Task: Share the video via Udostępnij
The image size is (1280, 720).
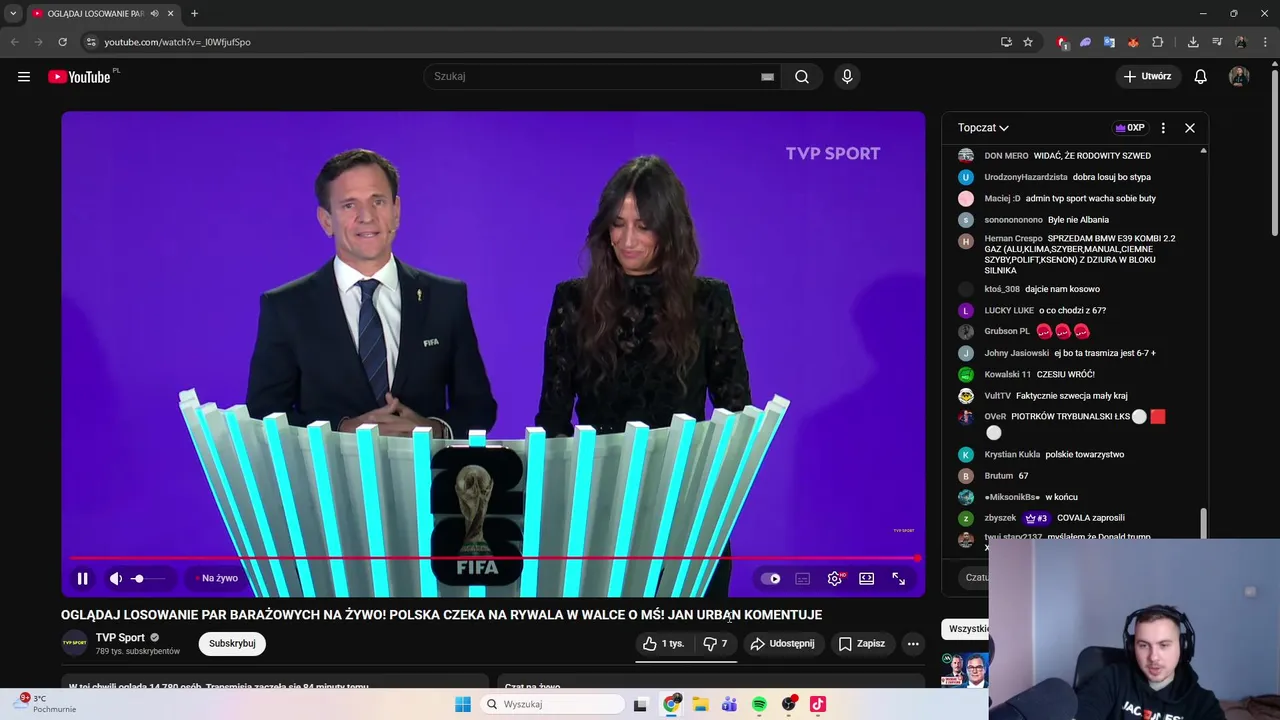Action: pyautogui.click(x=783, y=644)
